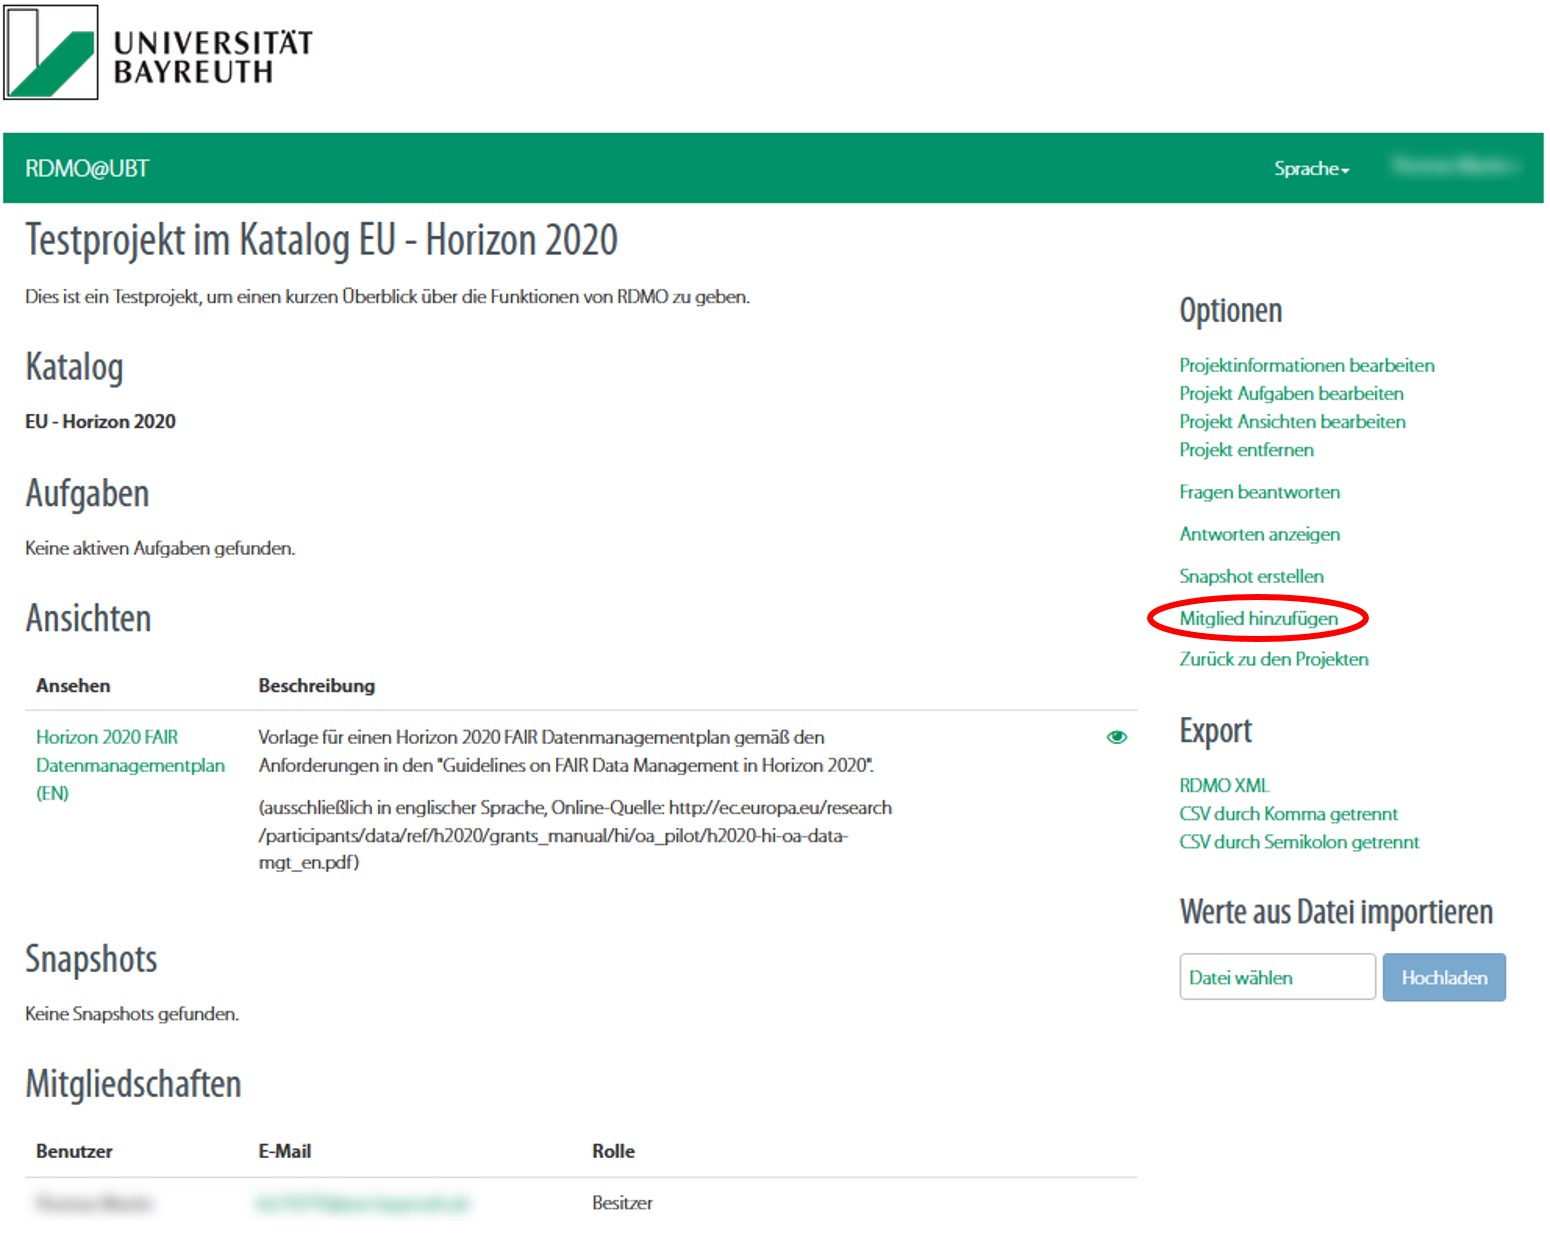Screen dimensions: 1550x1250
Task: Click the Universität Bayreuth logo
Action: pos(159,52)
